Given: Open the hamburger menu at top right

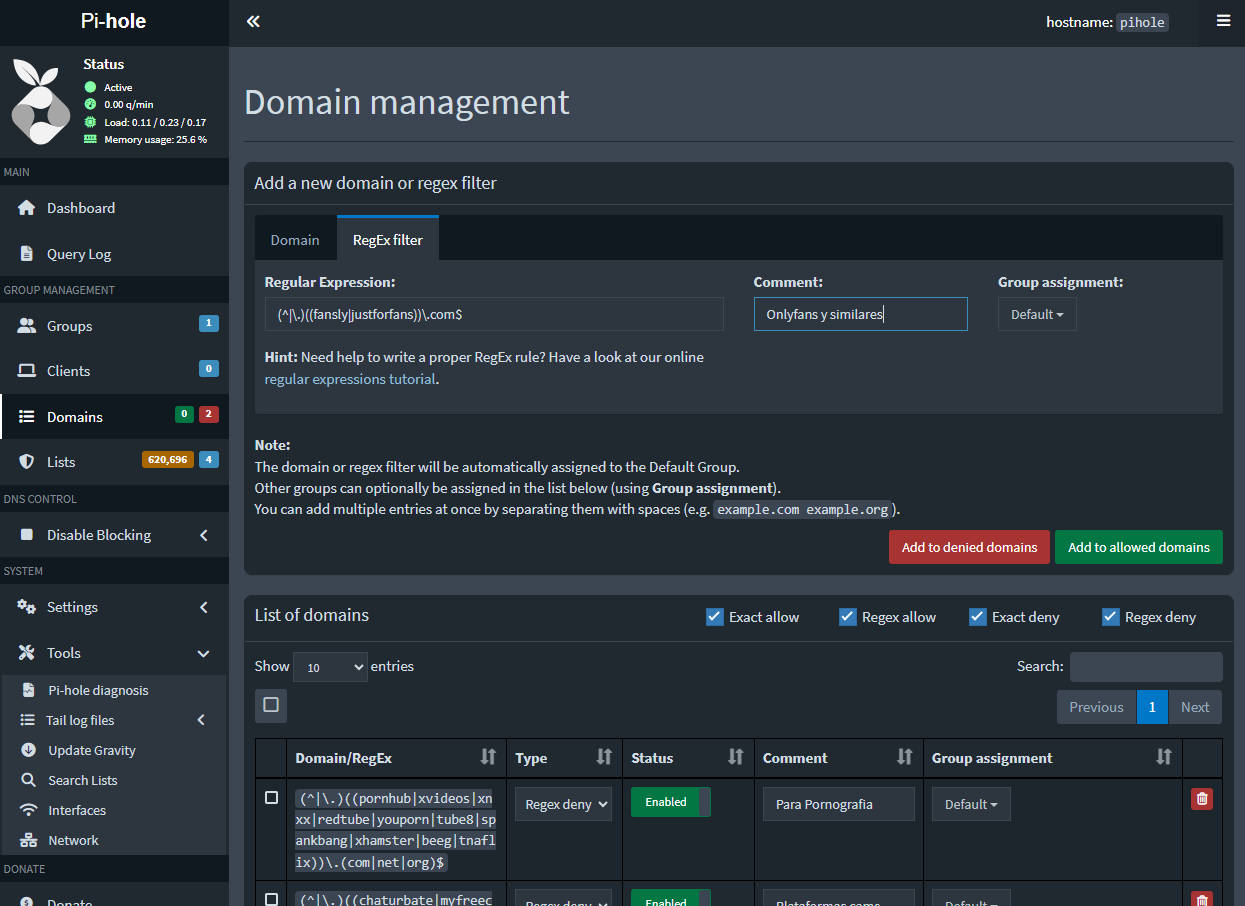Looking at the screenshot, I should [x=1223, y=21].
